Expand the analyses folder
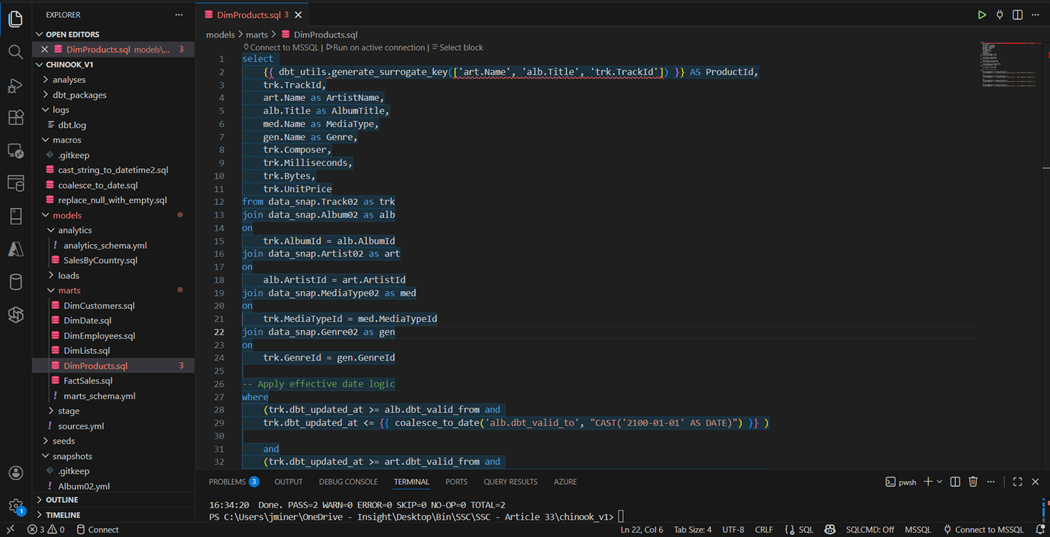 click(69, 80)
